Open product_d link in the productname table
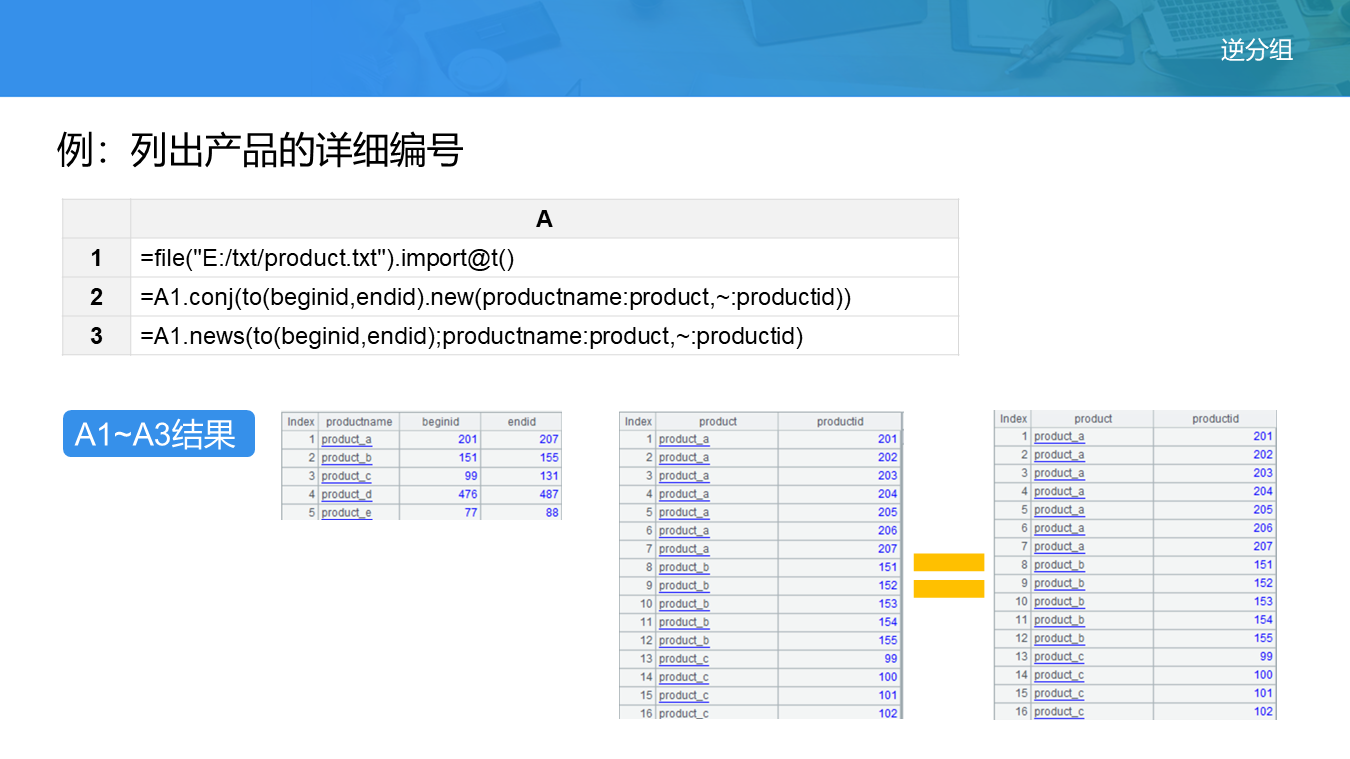The image size is (1350, 759). coord(346,494)
